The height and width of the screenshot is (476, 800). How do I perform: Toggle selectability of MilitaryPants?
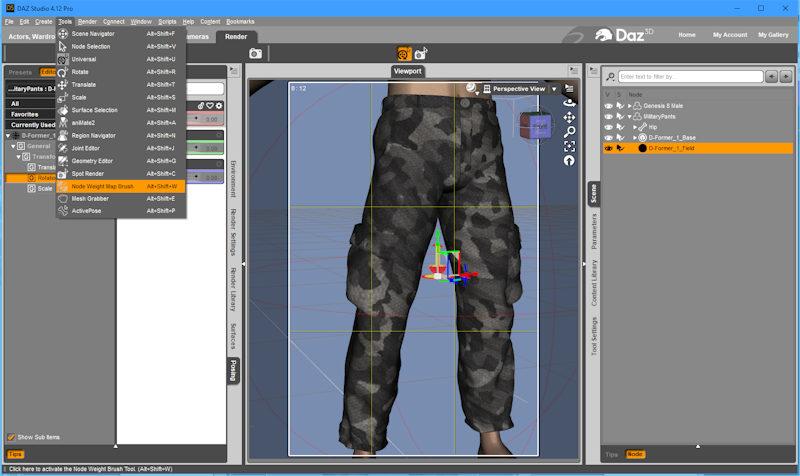pyautogui.click(x=620, y=116)
